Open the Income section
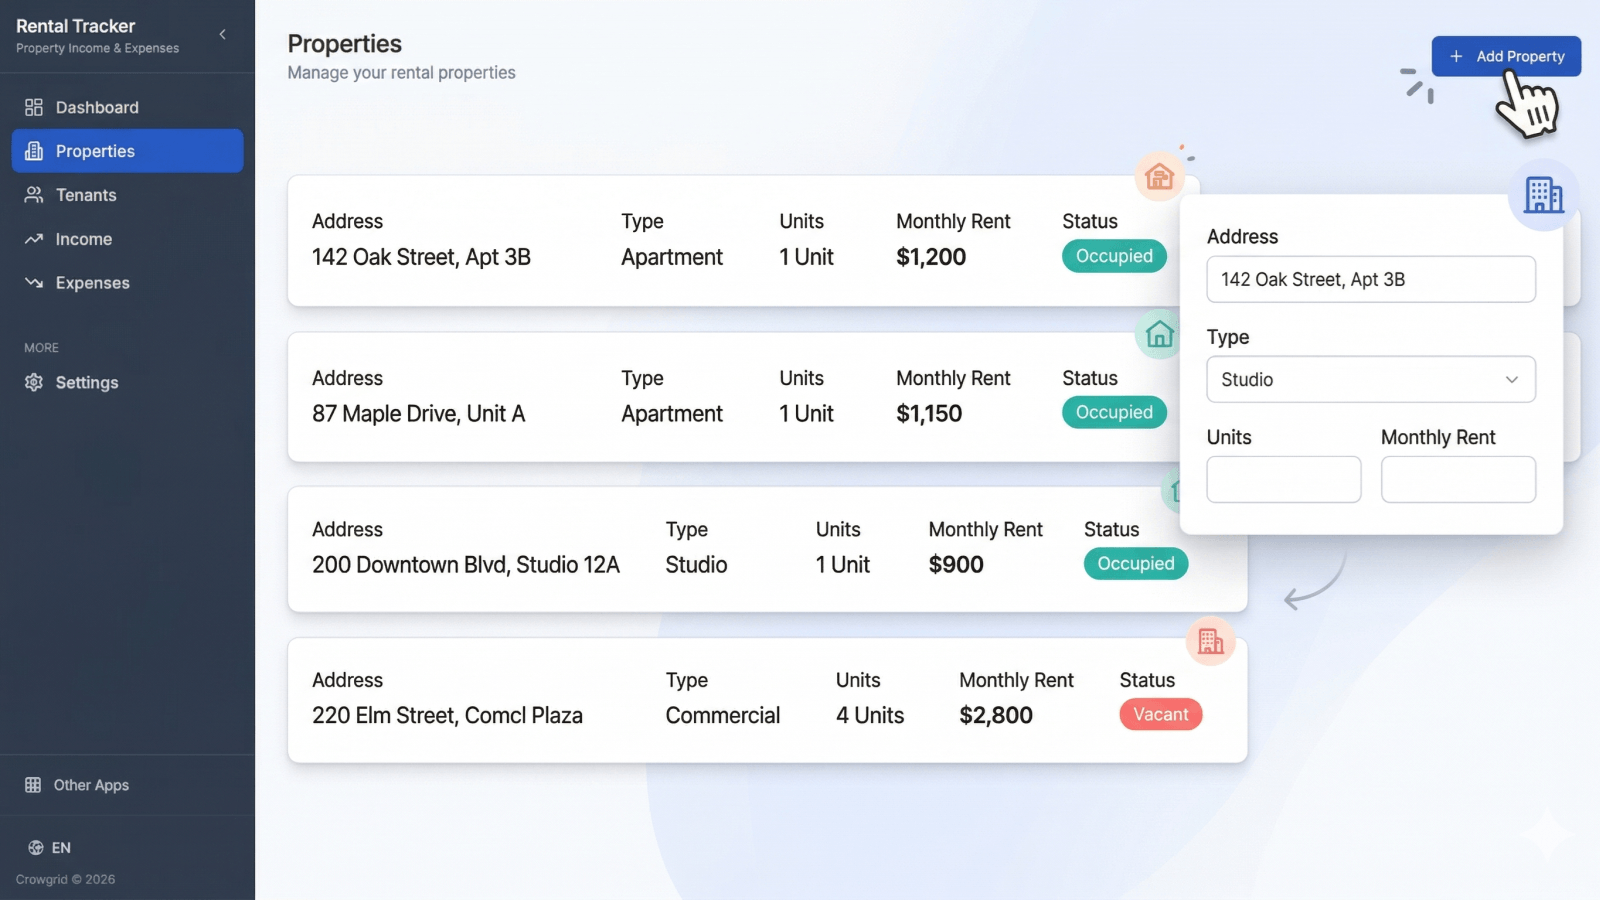Viewport: 1600px width, 900px height. click(x=127, y=239)
